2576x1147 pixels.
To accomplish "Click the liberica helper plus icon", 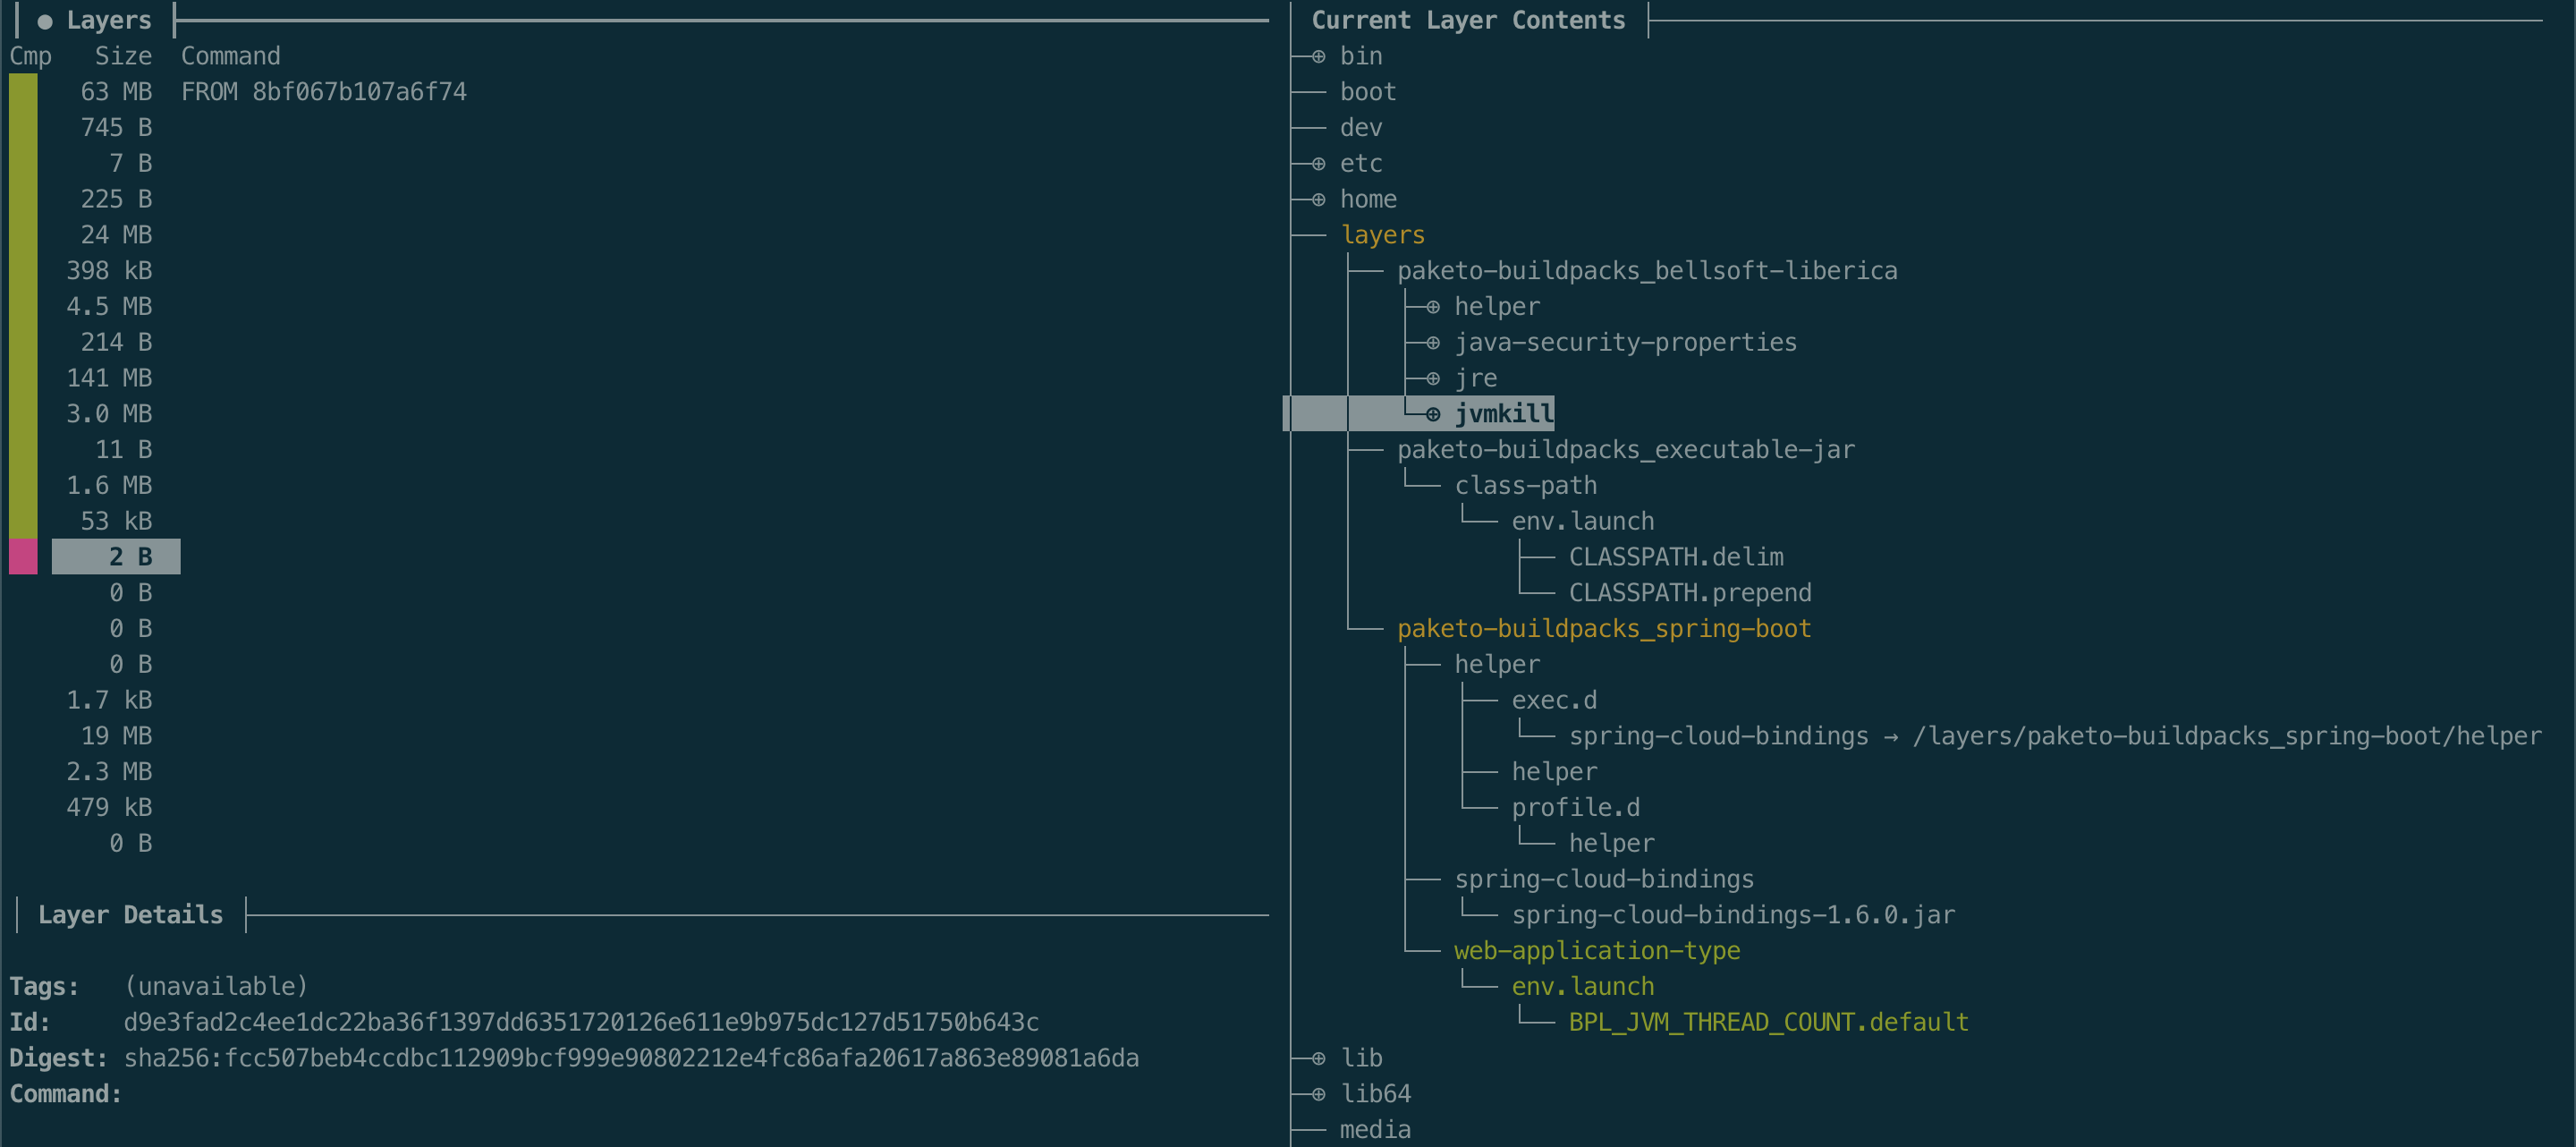I will pos(1433,306).
